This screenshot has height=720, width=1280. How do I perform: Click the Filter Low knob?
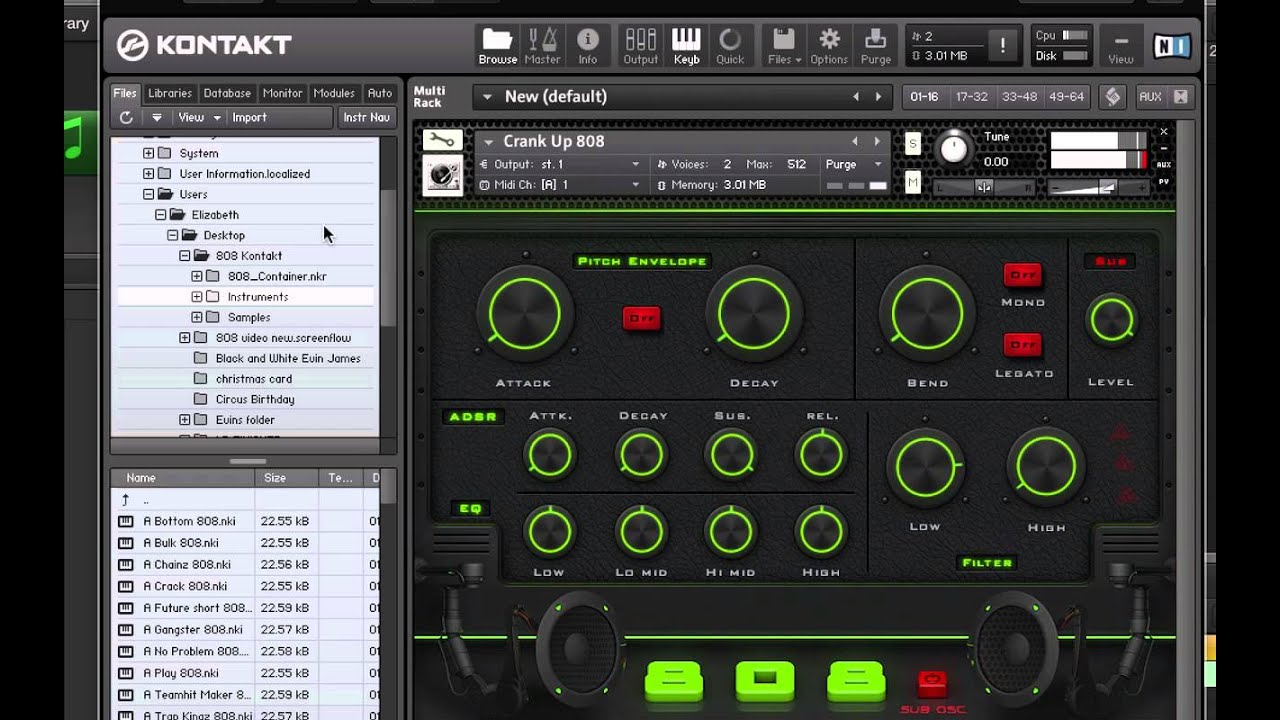pyautogui.click(x=925, y=468)
